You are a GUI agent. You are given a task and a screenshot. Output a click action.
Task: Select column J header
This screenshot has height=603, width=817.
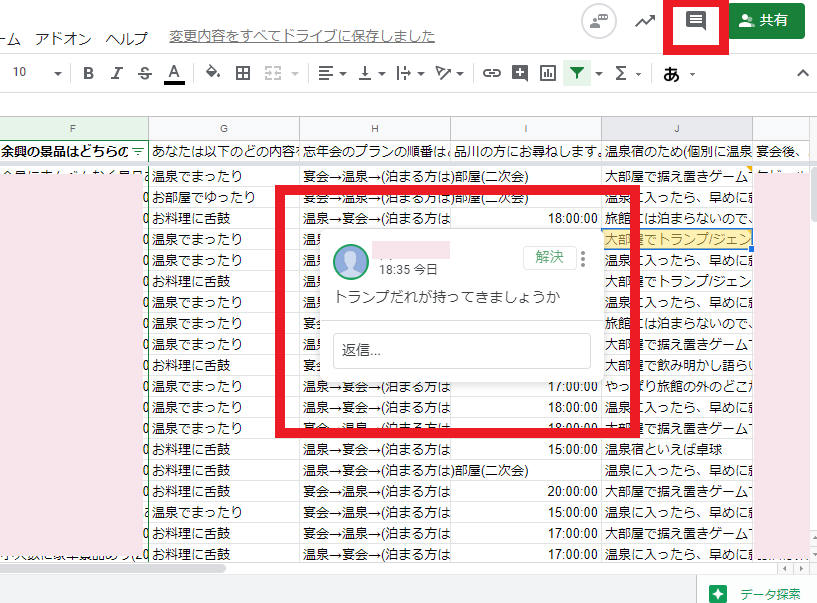click(x=677, y=128)
